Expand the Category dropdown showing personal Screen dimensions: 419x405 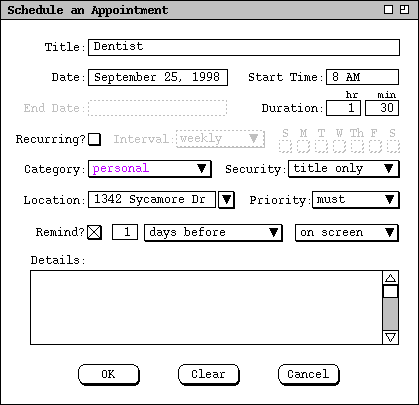(x=150, y=169)
